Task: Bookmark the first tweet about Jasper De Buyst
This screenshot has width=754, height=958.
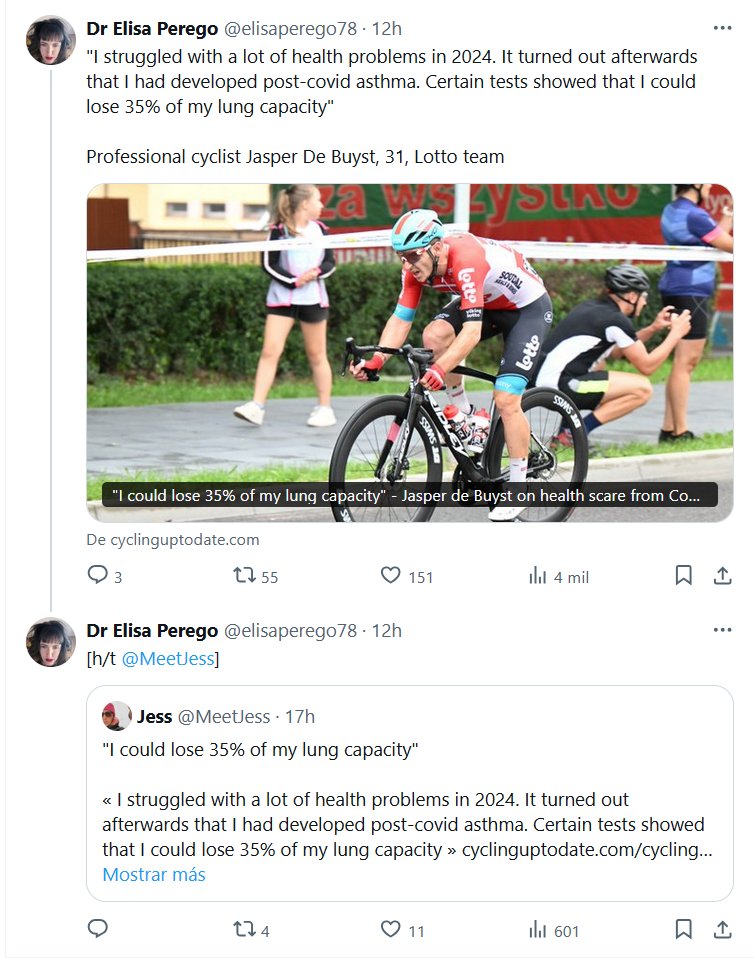Action: tap(683, 575)
